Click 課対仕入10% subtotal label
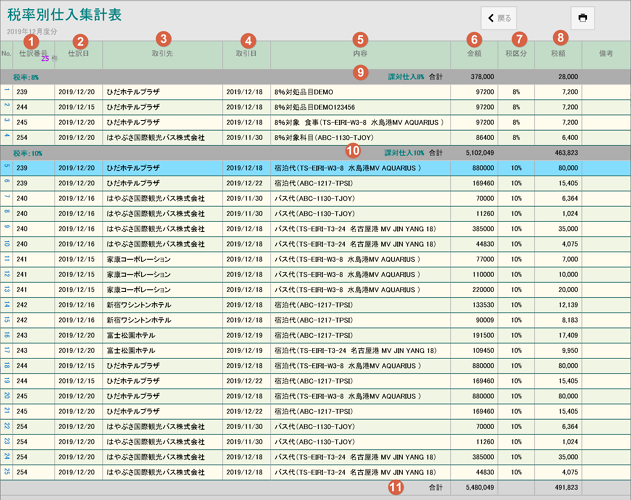 click(x=404, y=153)
